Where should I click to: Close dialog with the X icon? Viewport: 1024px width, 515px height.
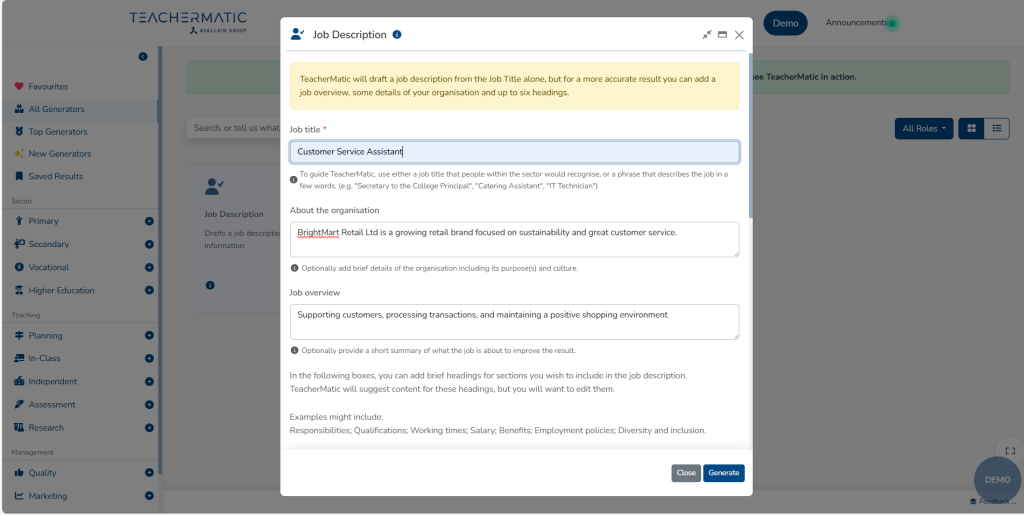coord(739,35)
